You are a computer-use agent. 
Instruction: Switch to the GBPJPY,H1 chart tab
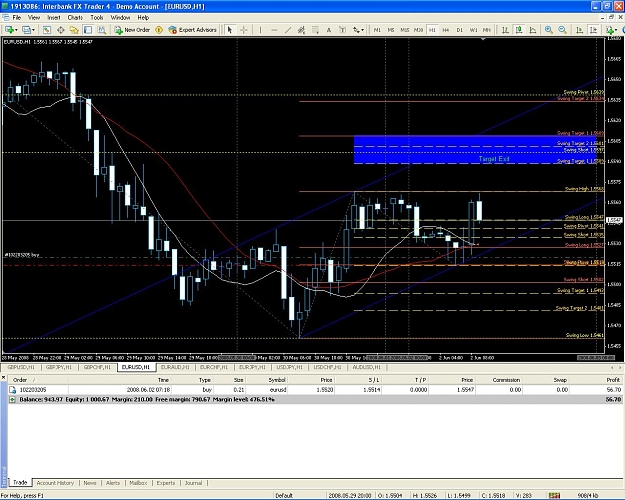[59, 367]
